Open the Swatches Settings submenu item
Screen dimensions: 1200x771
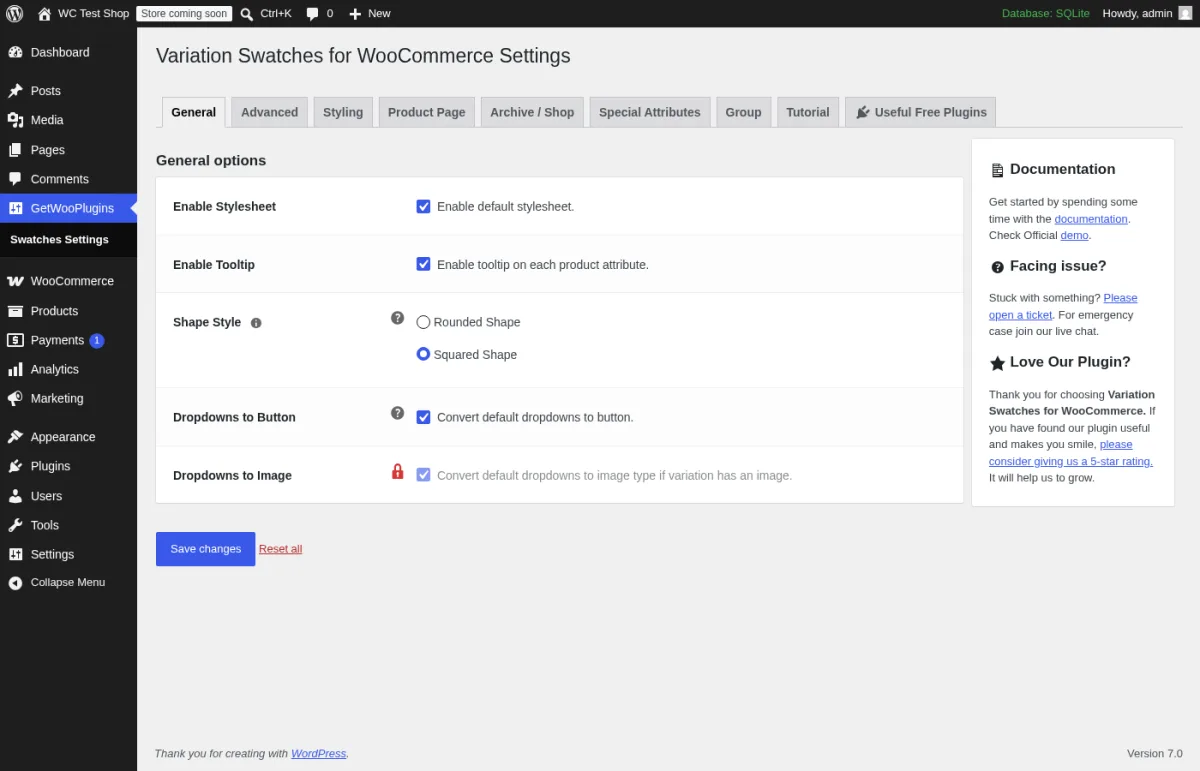click(59, 240)
